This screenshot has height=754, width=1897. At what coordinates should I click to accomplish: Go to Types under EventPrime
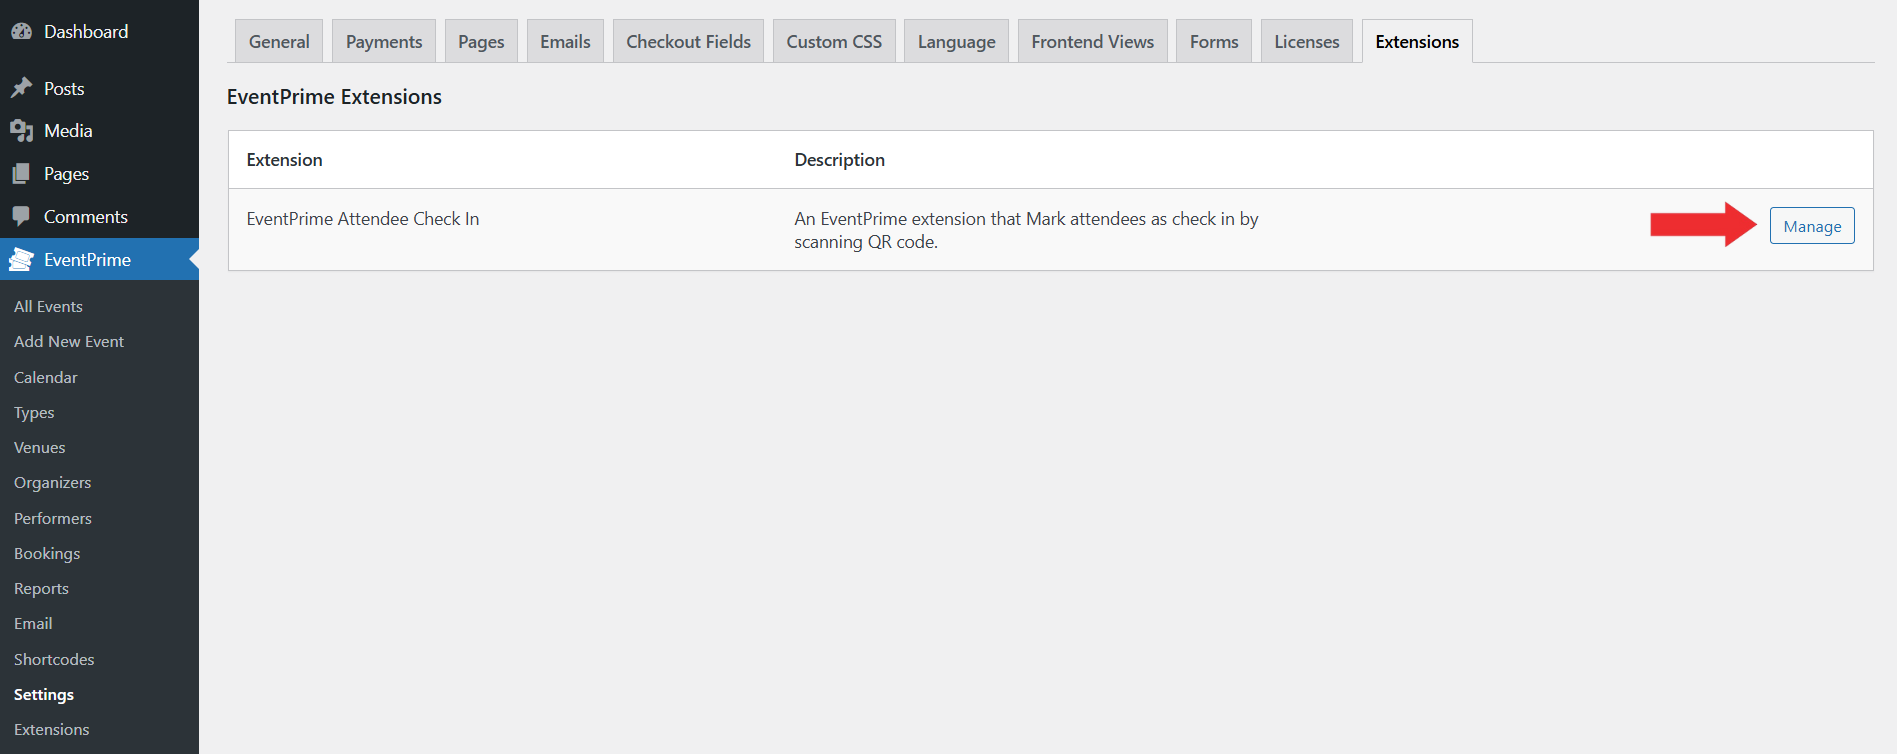click(x=34, y=413)
